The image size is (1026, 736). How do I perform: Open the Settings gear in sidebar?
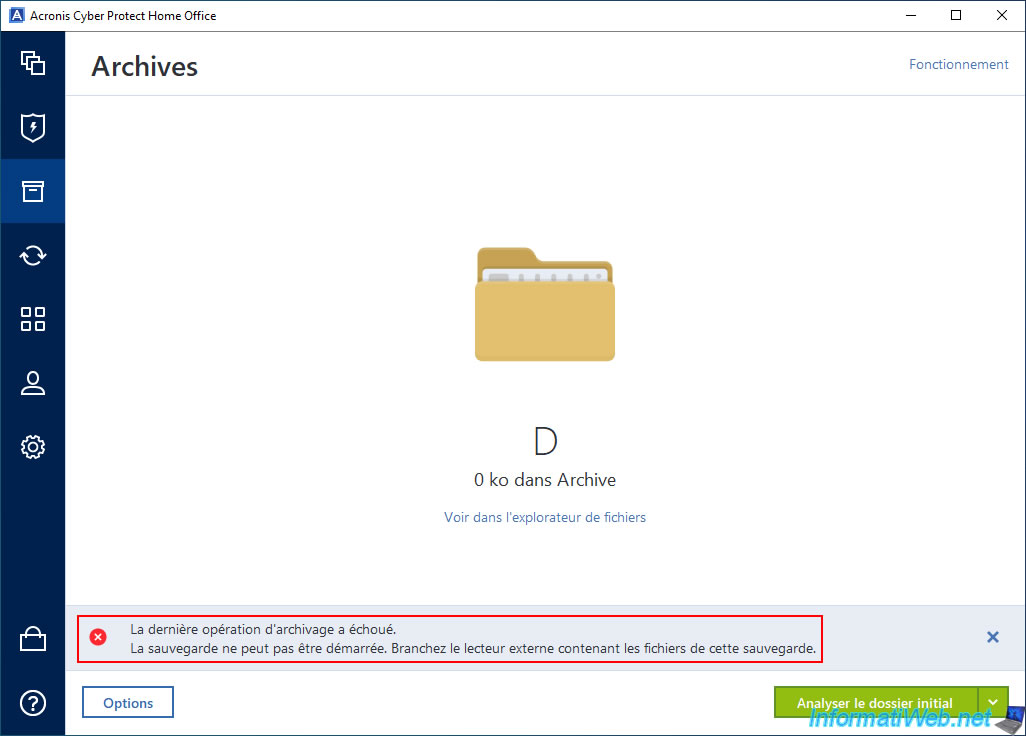[33, 447]
